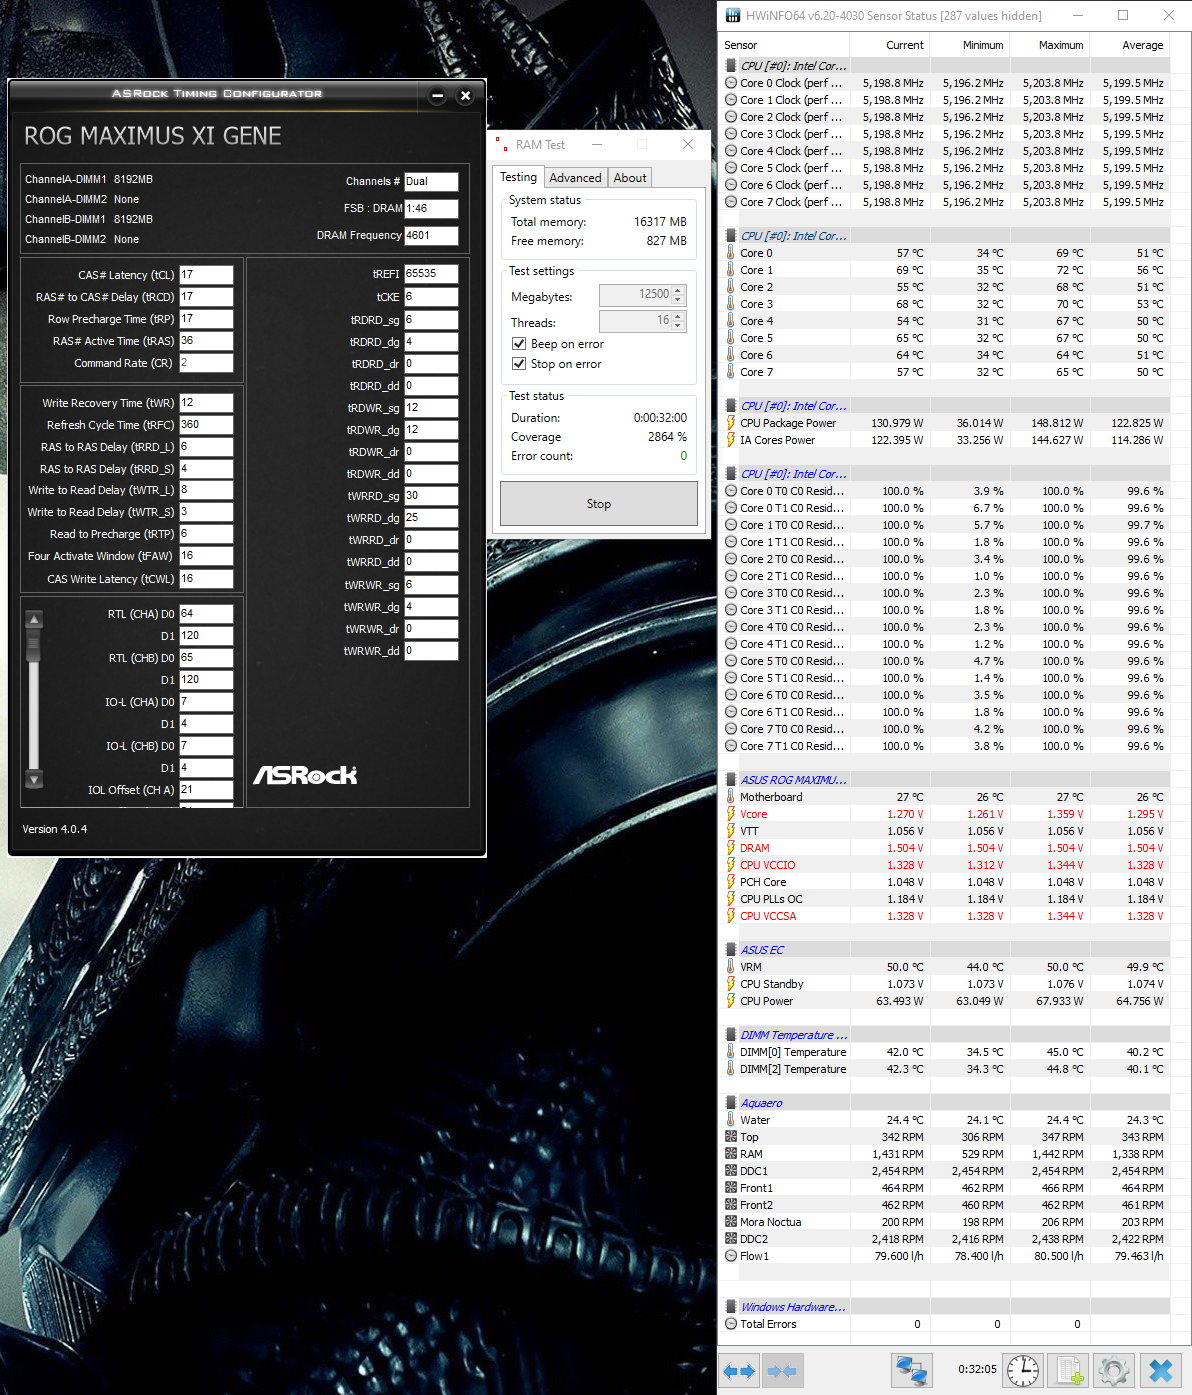Select the DRAM voltage row in HWiNFO
Screen dimensions: 1192x1395
point(945,848)
